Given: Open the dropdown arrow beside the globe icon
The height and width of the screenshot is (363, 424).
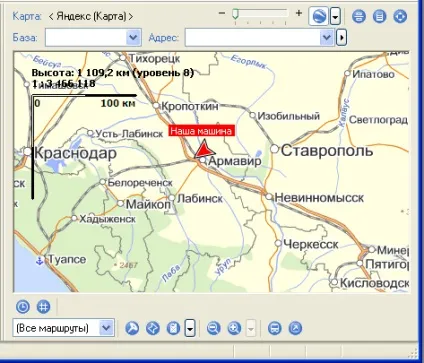Looking at the screenshot, I should tap(335, 16).
